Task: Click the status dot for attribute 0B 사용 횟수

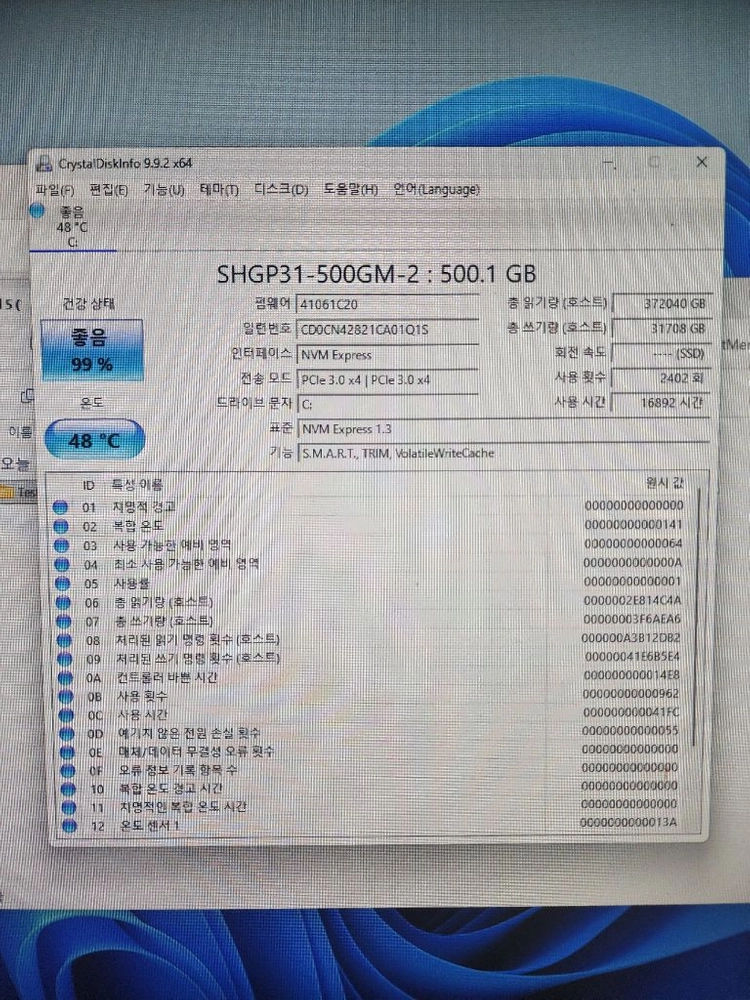Action: coord(66,697)
